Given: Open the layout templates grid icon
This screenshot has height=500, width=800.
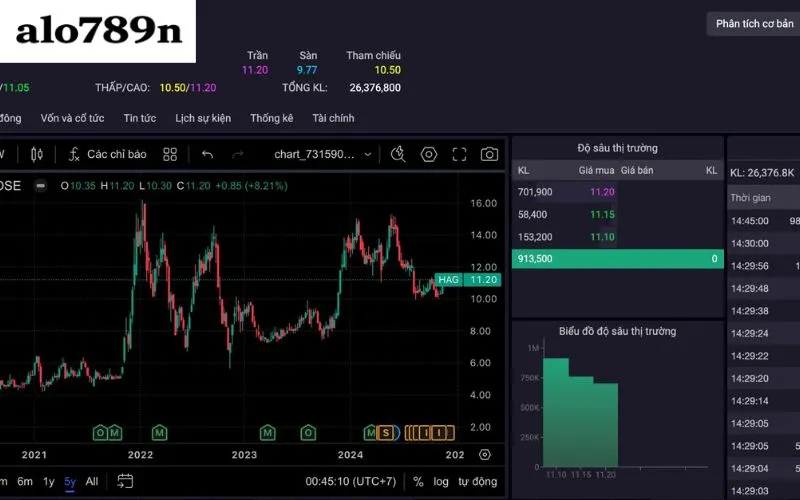Looking at the screenshot, I should point(170,154).
